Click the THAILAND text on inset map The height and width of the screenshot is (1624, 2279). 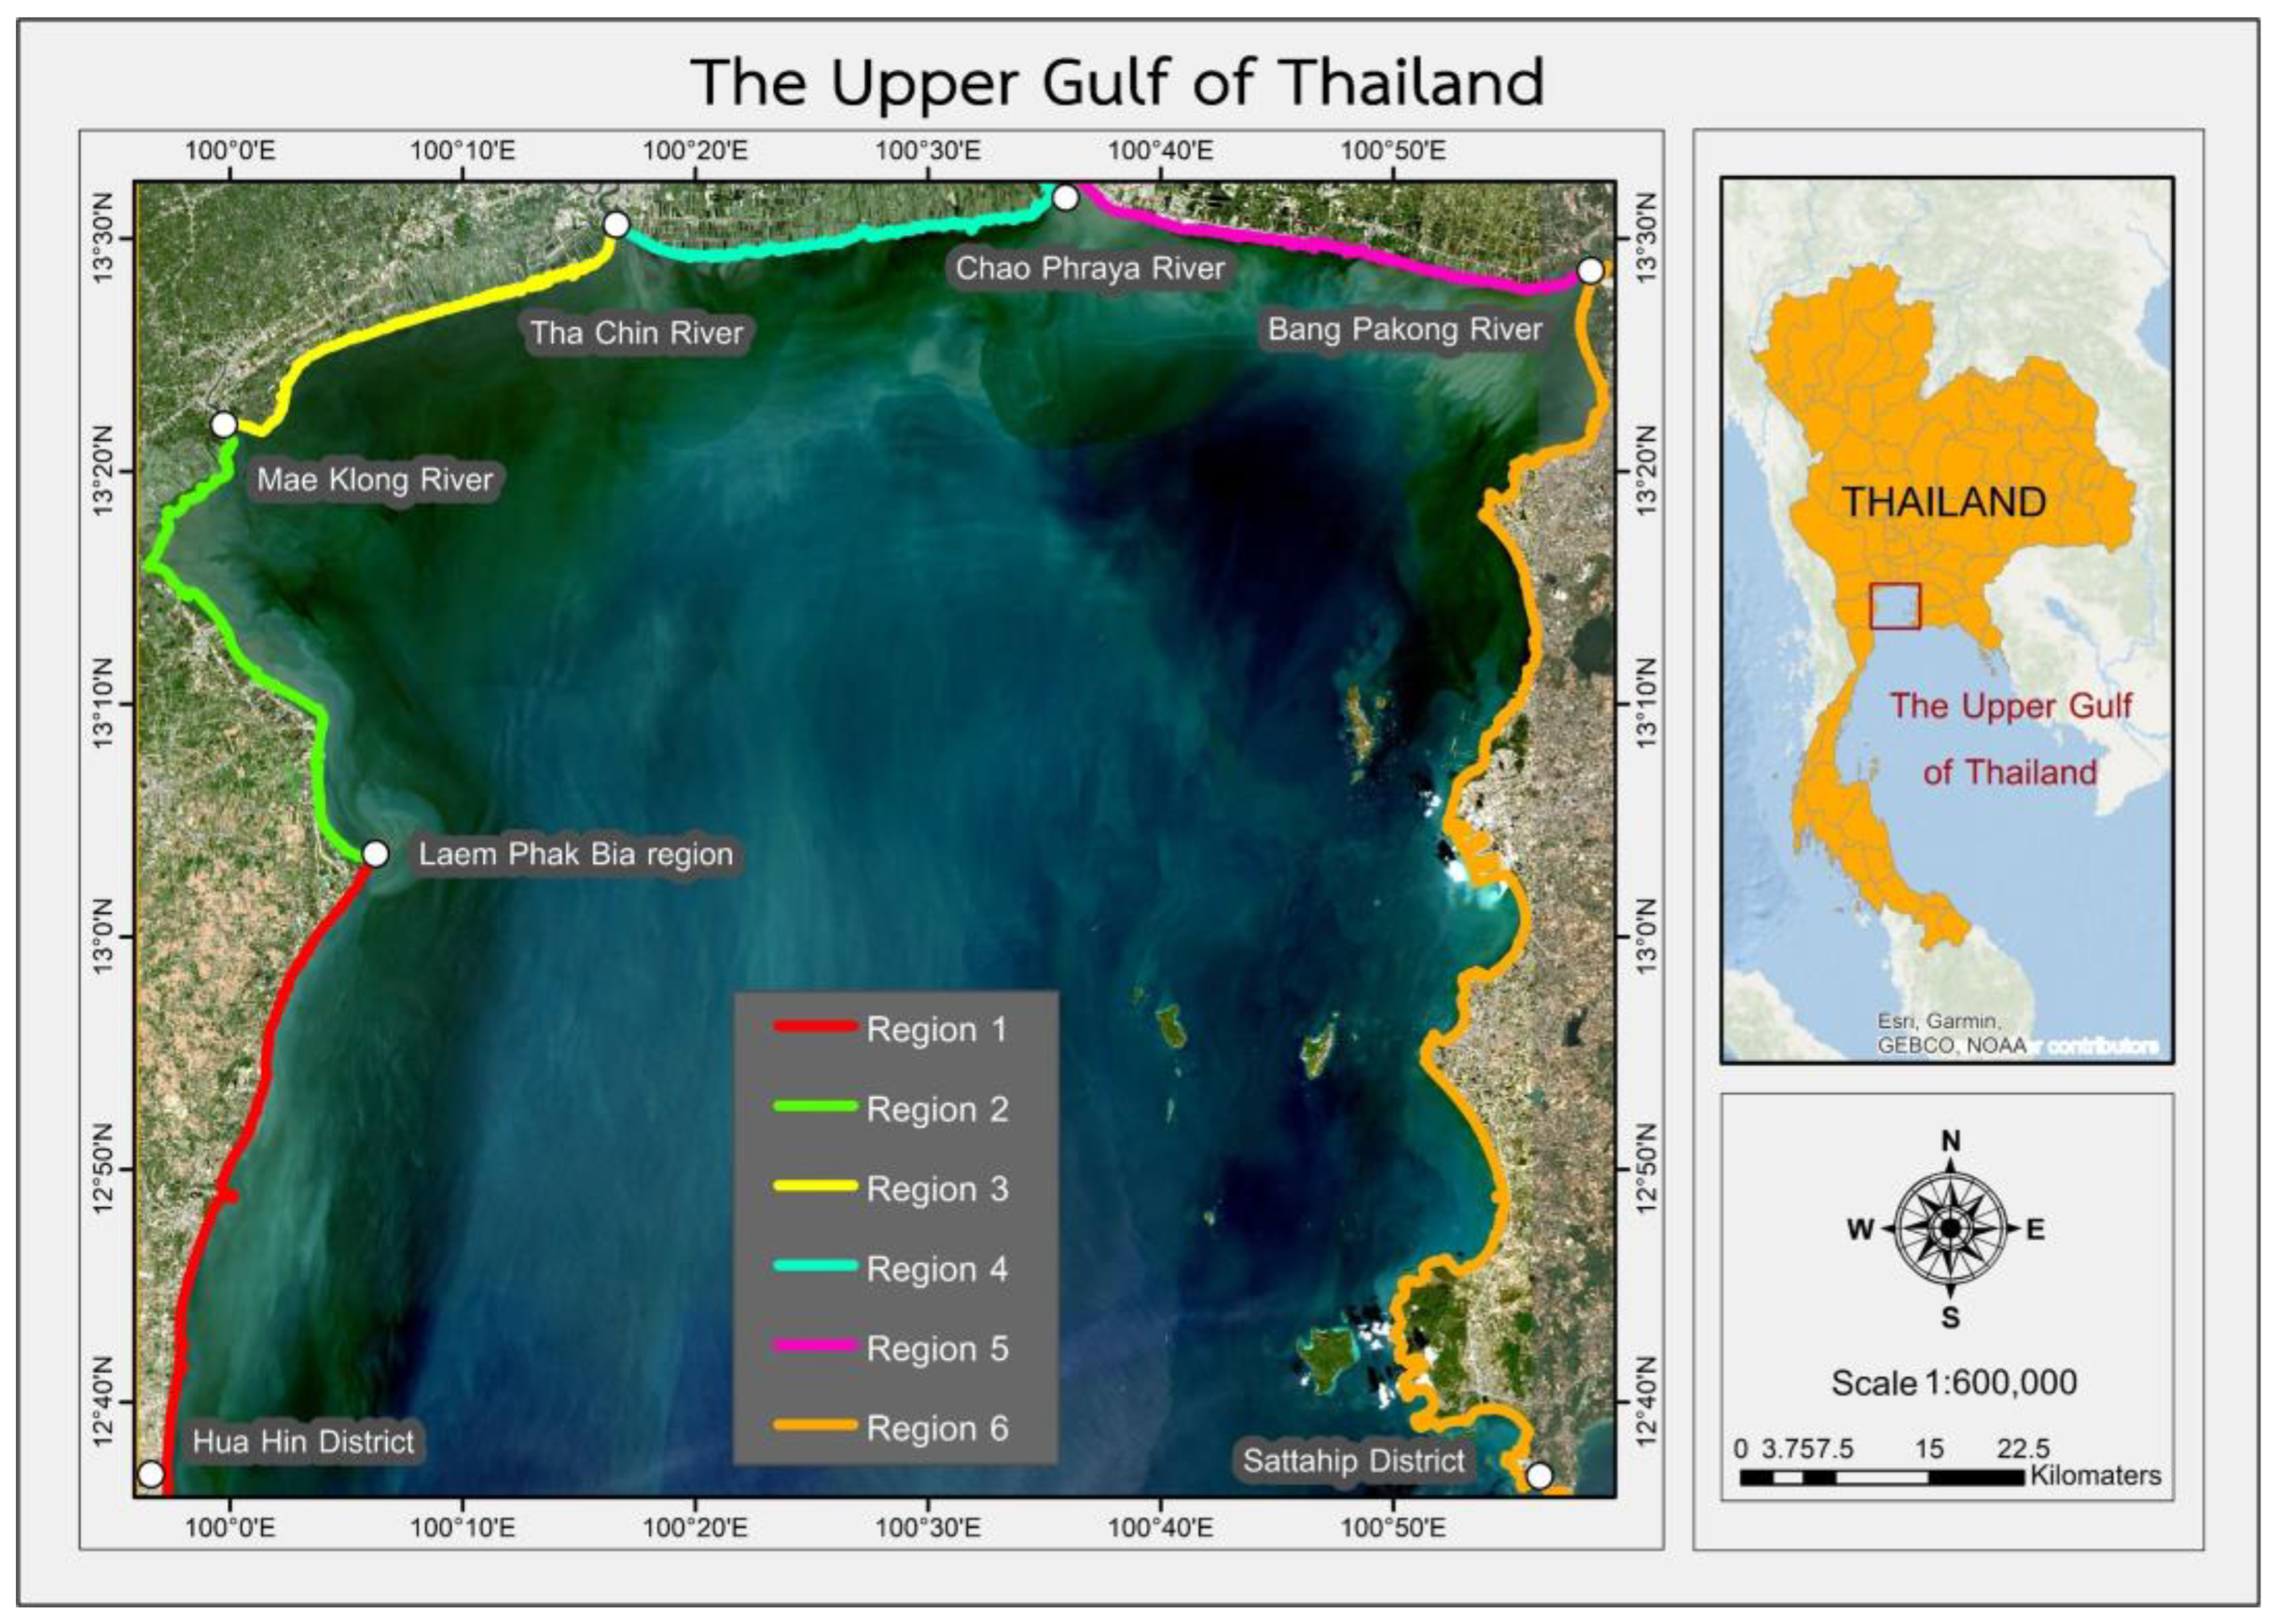[x=1944, y=502]
